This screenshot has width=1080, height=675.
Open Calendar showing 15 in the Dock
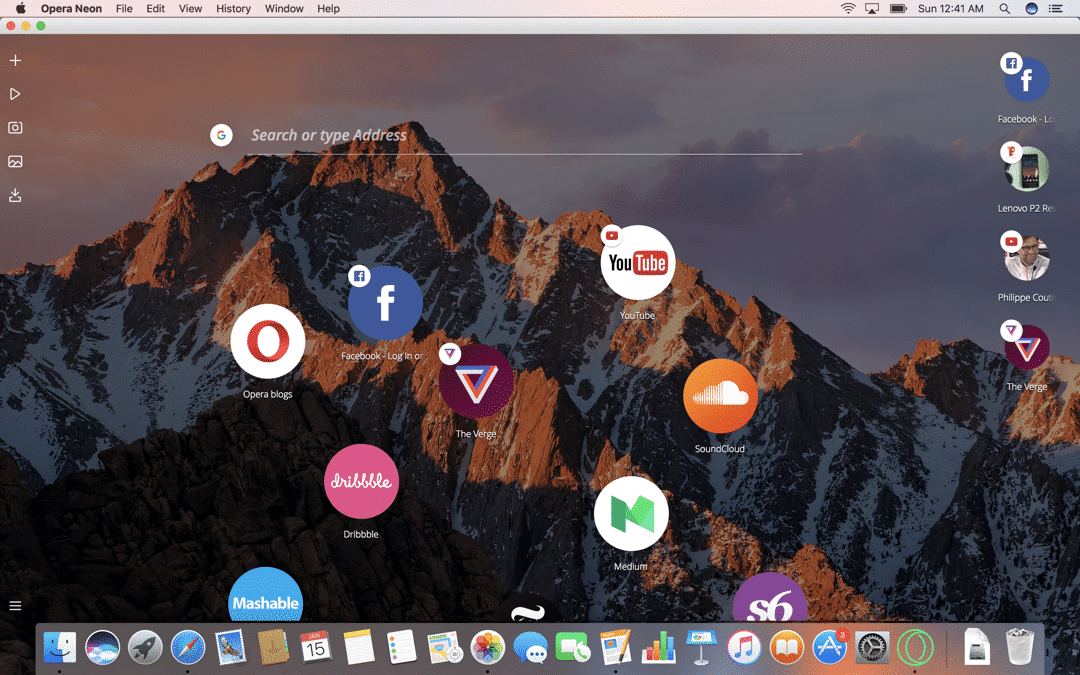[x=315, y=647]
